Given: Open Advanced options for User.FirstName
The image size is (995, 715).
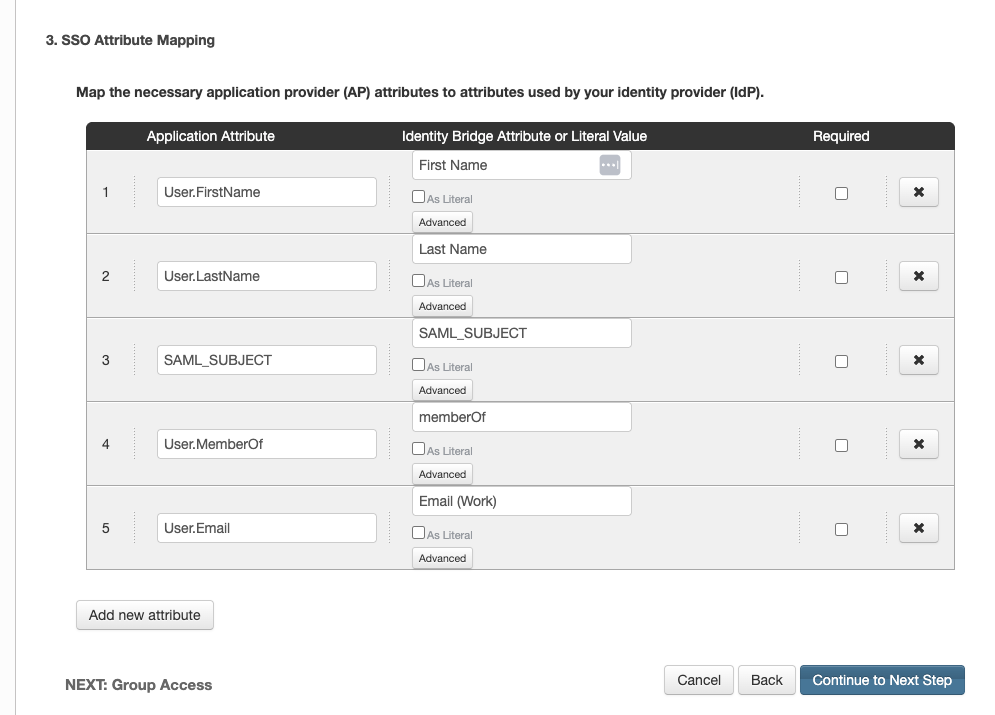Looking at the screenshot, I should point(442,222).
